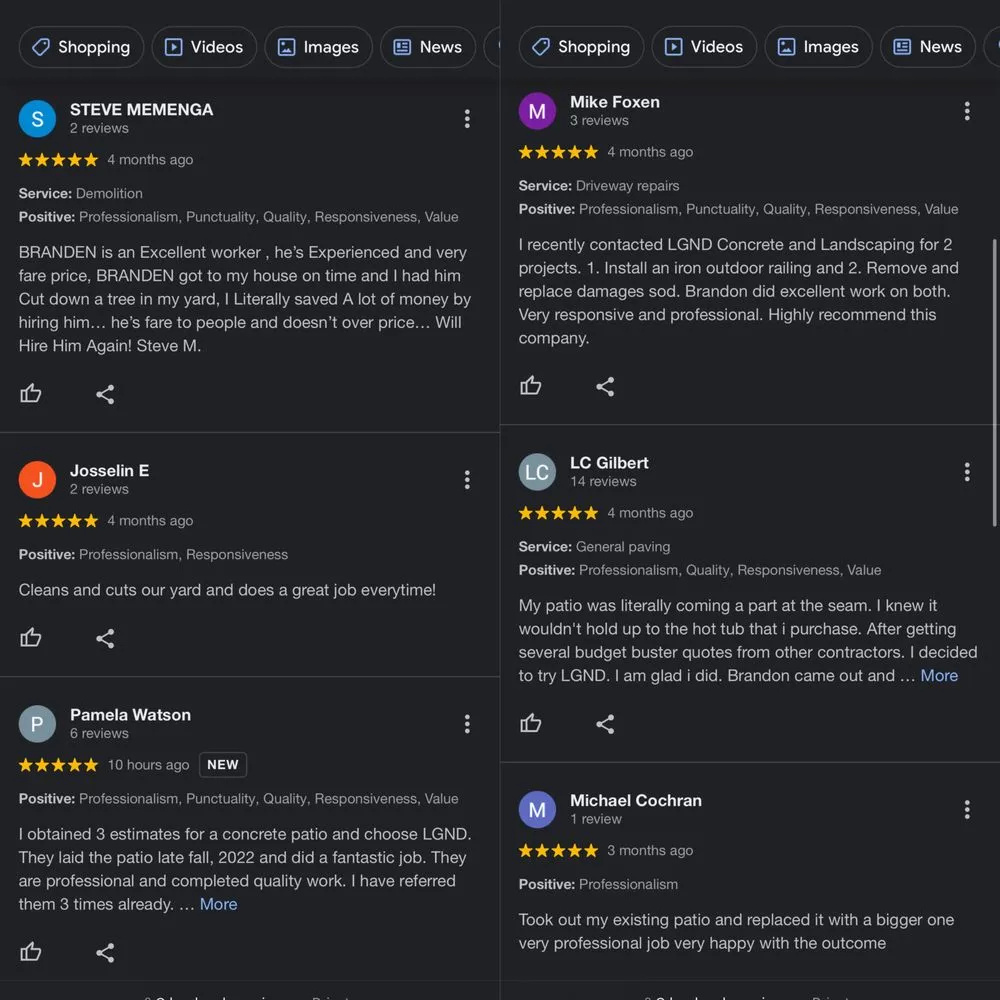Open Shopping filter in left panel
Screen dimensions: 1000x1000
click(81, 47)
